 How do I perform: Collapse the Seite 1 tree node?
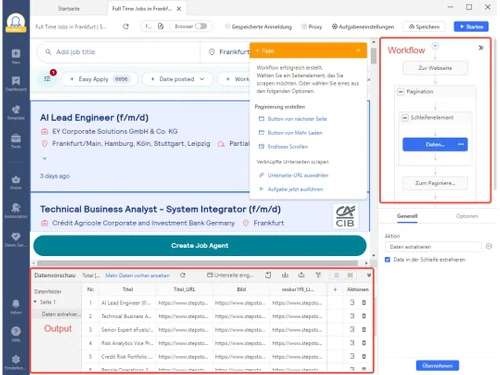pyautogui.click(x=35, y=302)
